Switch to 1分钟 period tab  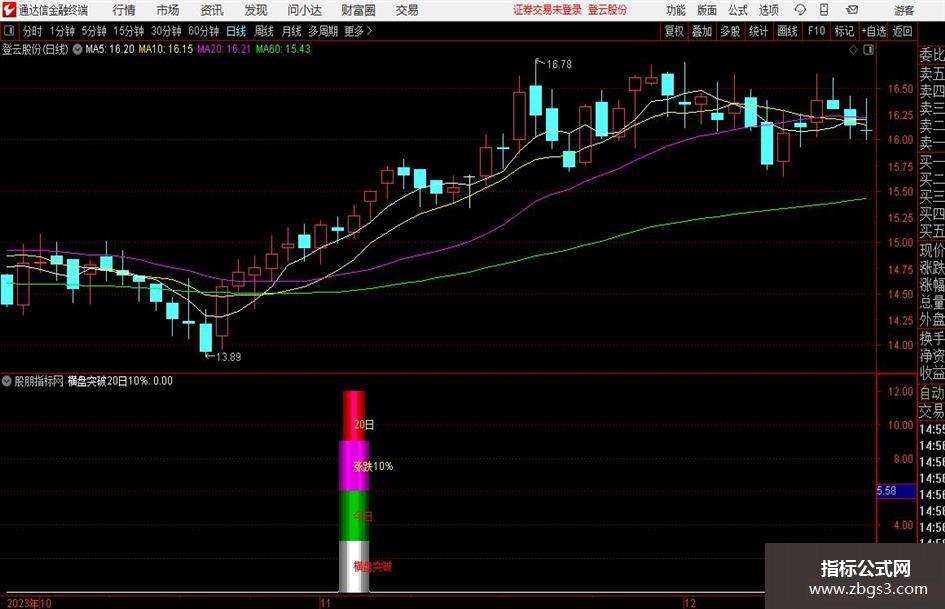point(61,31)
